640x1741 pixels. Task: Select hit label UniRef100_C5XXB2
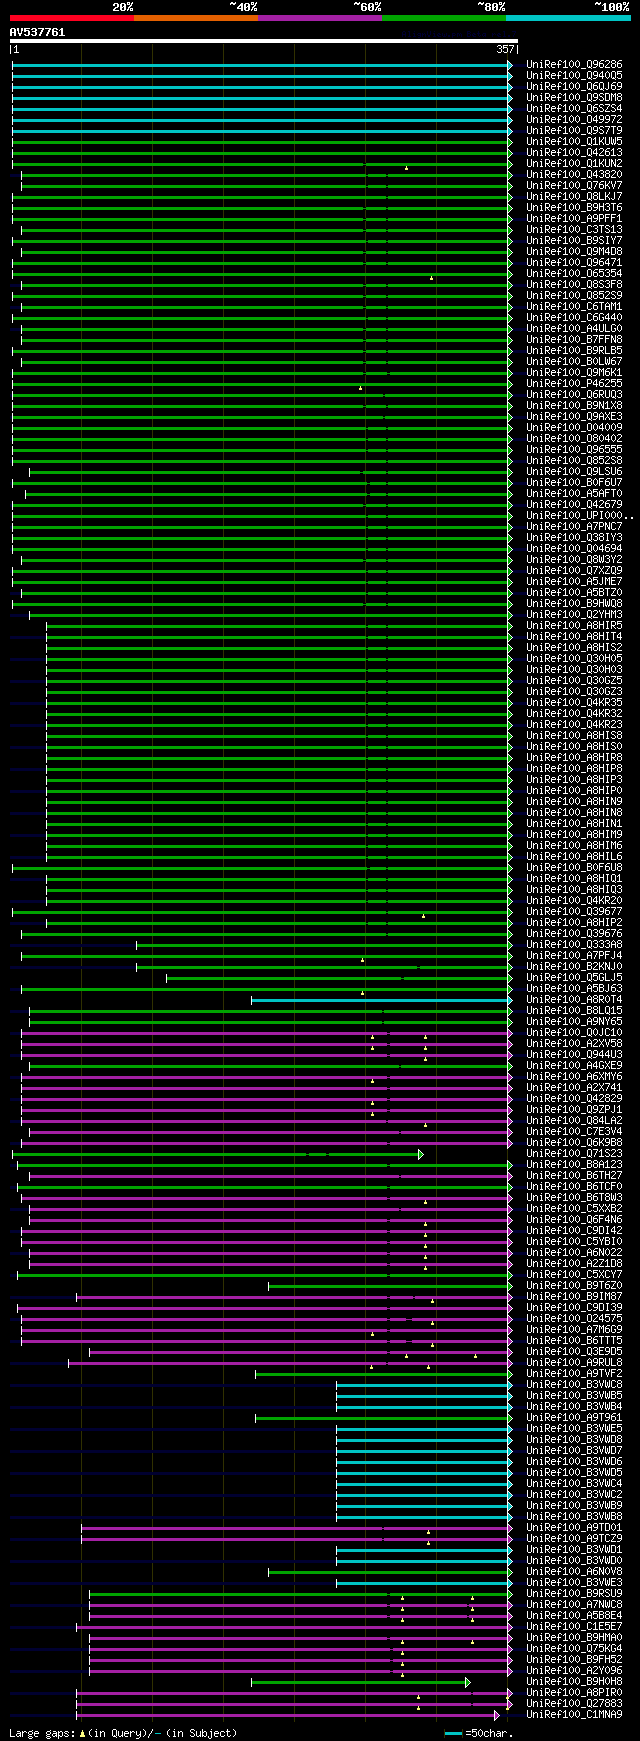(x=574, y=1209)
